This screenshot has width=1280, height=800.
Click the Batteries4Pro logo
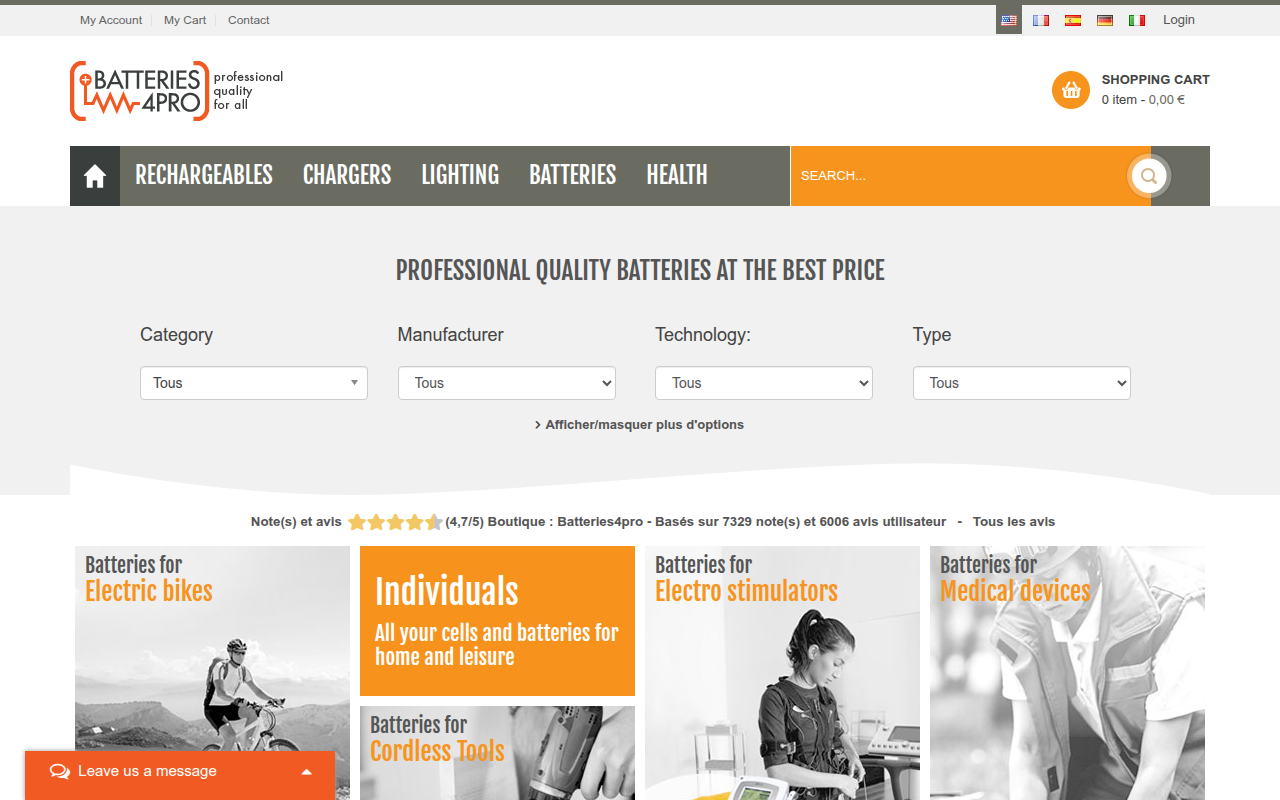tap(177, 91)
